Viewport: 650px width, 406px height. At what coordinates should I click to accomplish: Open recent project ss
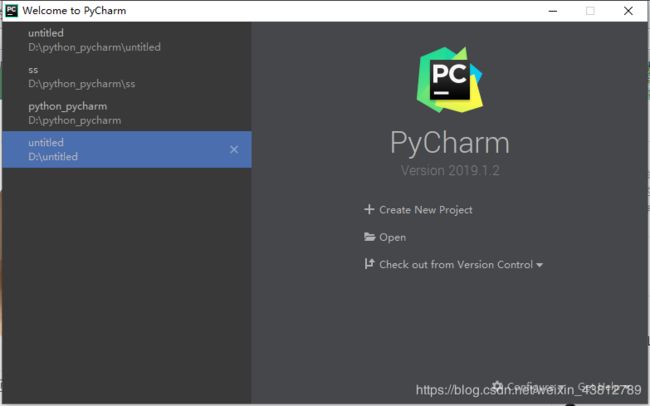126,77
